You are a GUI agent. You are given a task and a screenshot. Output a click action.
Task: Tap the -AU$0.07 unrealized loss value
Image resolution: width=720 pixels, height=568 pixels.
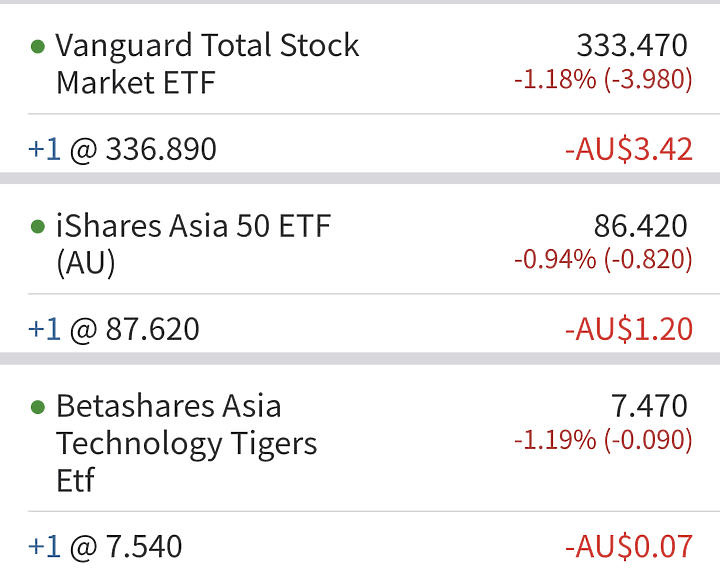point(629,547)
